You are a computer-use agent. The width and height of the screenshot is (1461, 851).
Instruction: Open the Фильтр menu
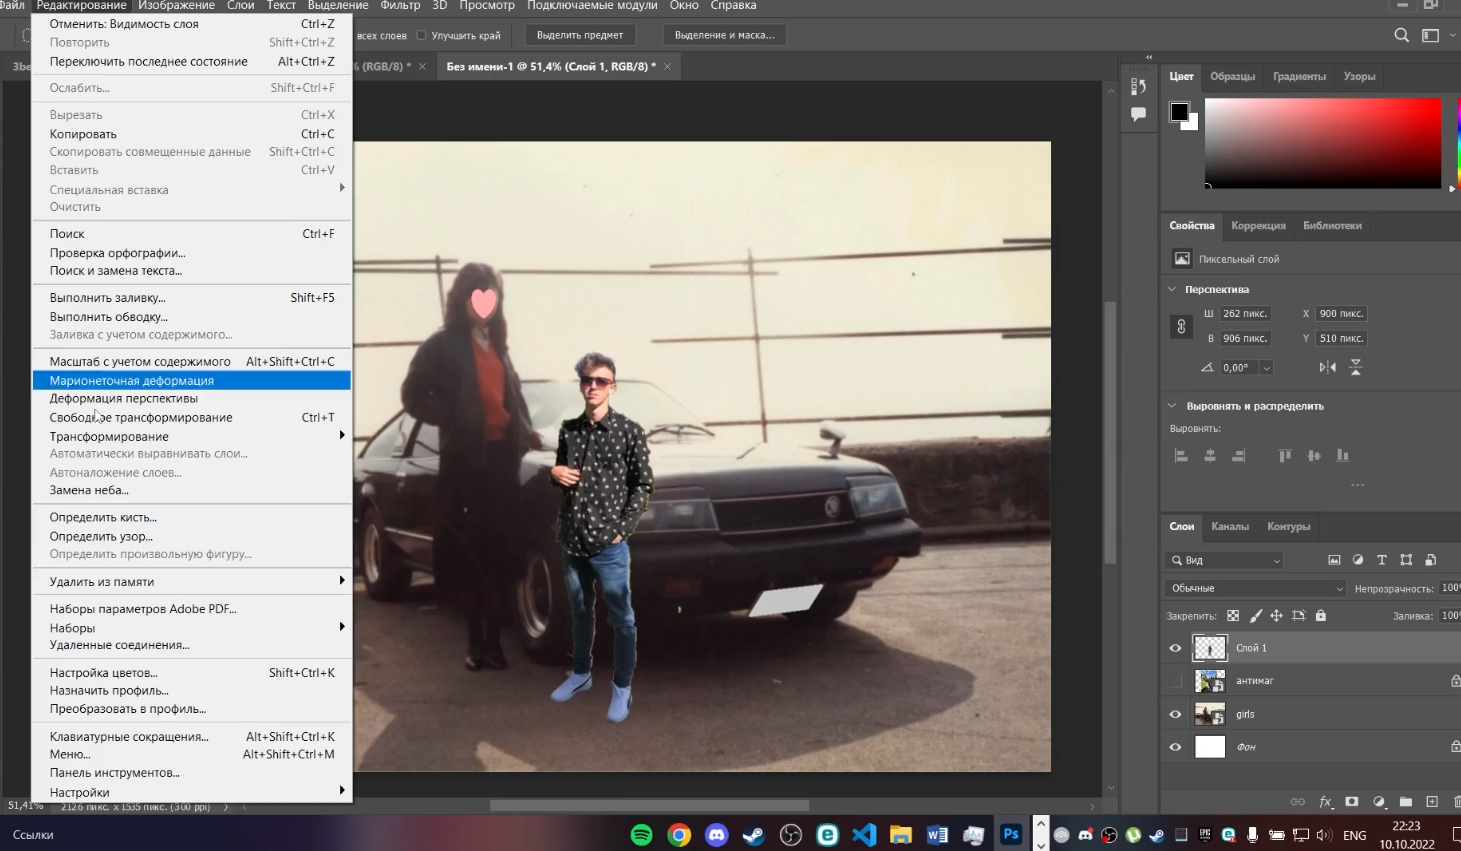400,6
